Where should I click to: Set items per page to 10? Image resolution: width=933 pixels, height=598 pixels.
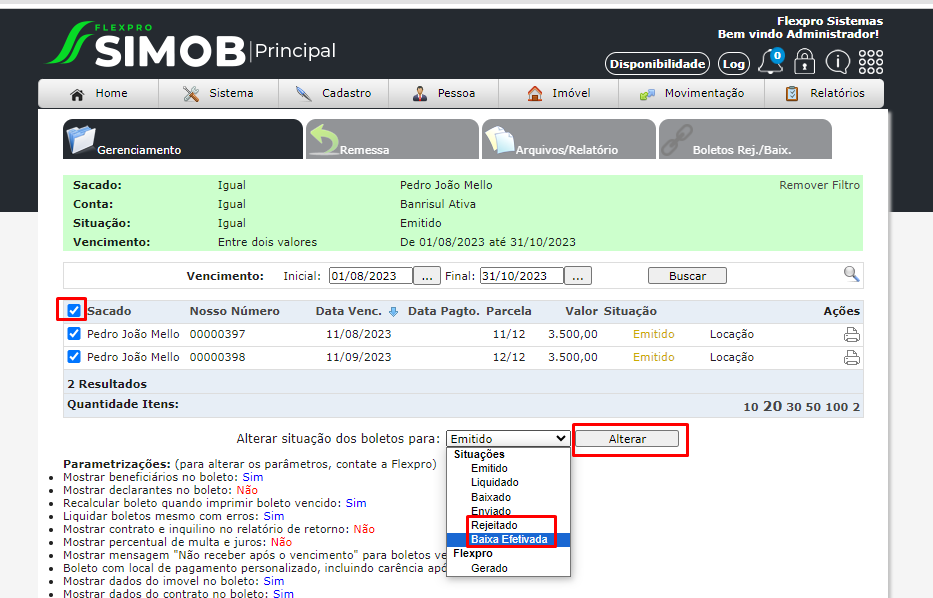751,407
